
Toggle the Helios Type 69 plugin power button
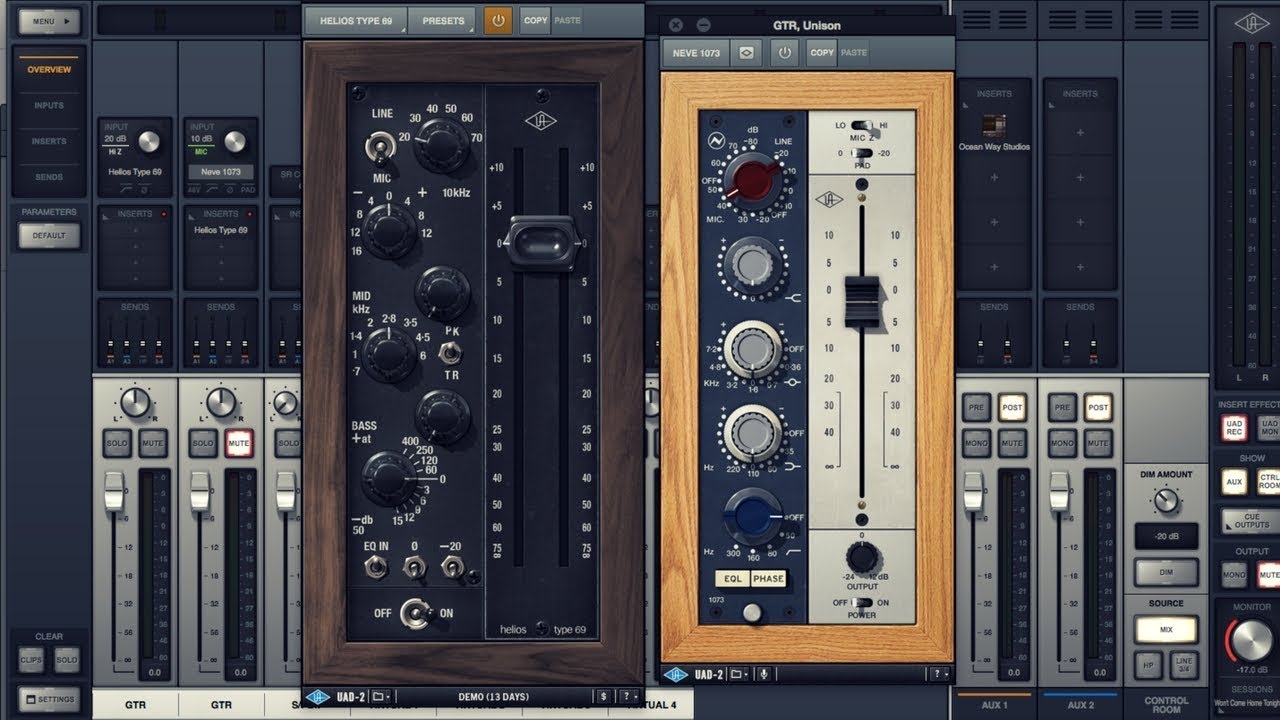coord(498,20)
